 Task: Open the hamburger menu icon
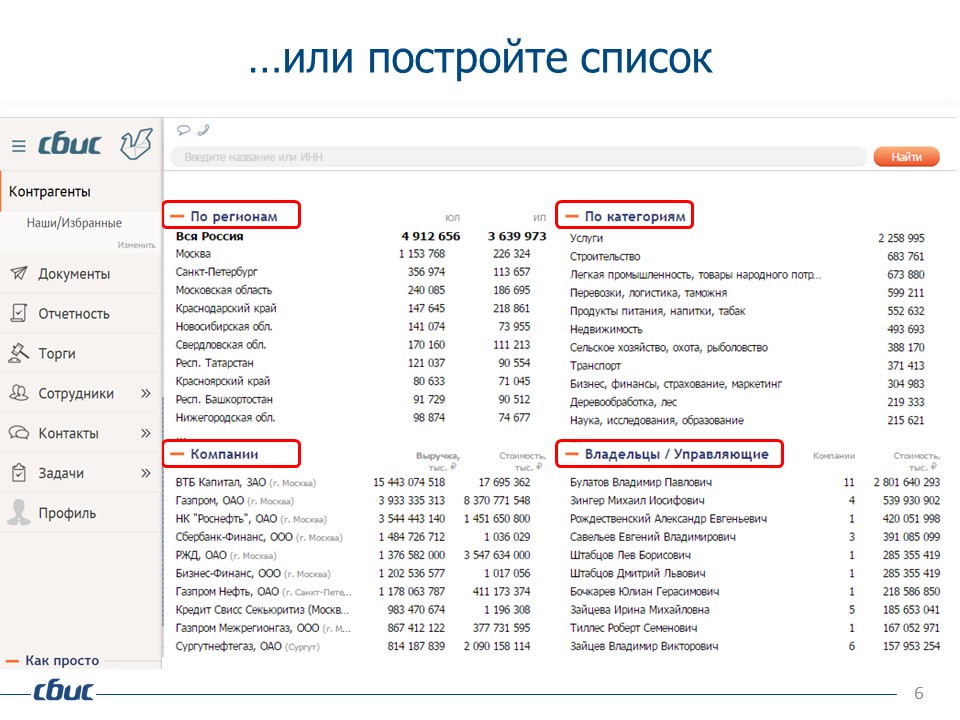(x=19, y=146)
